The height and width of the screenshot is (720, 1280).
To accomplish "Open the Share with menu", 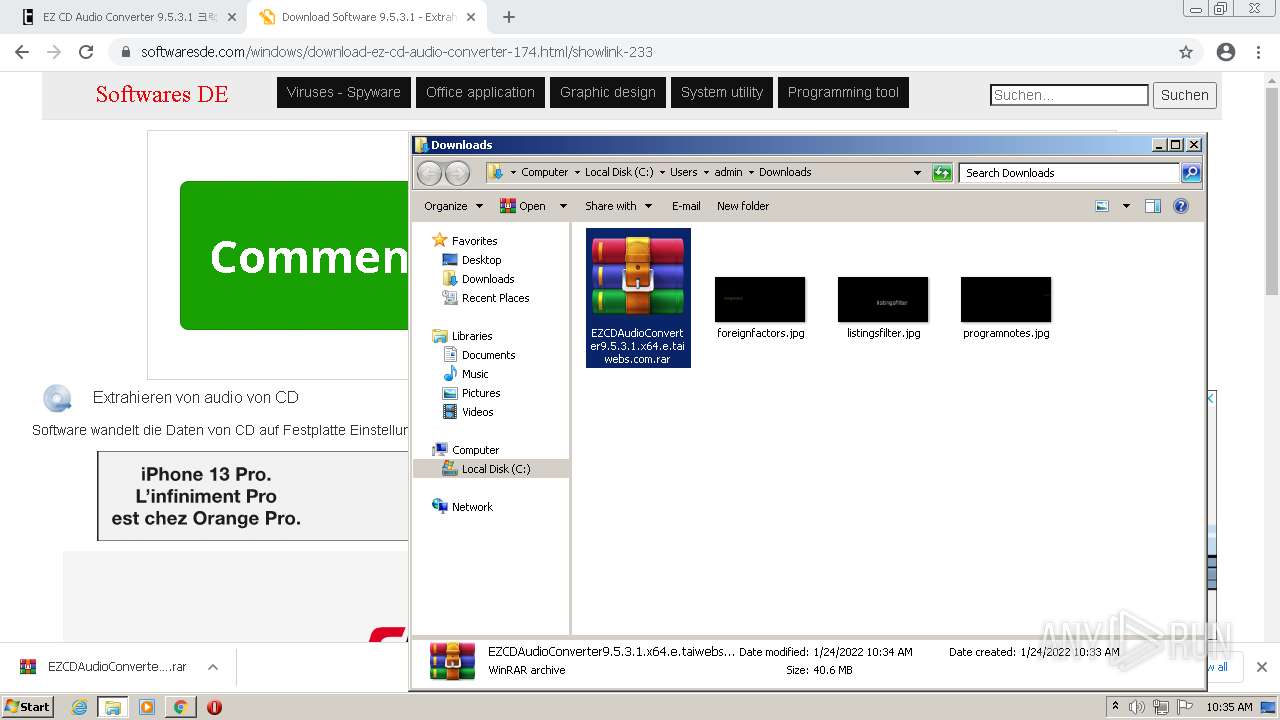I will pyautogui.click(x=618, y=206).
